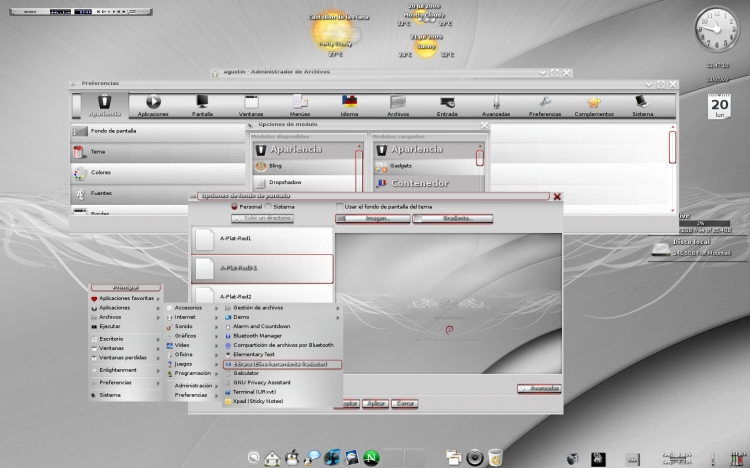This screenshot has height=468, width=750.
Task: Click the home folder icon in the dock
Action: [x=272, y=457]
